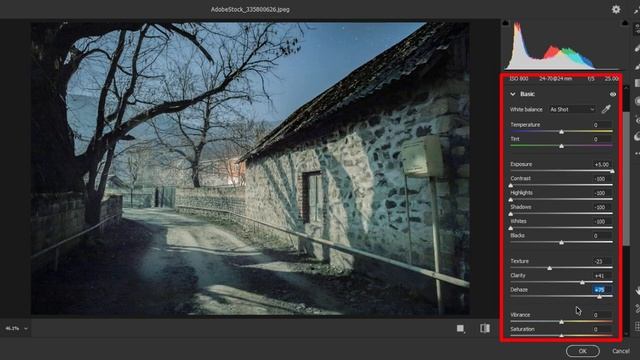The height and width of the screenshot is (360, 640).
Task: Click the Tint slider handle
Action: click(562, 146)
